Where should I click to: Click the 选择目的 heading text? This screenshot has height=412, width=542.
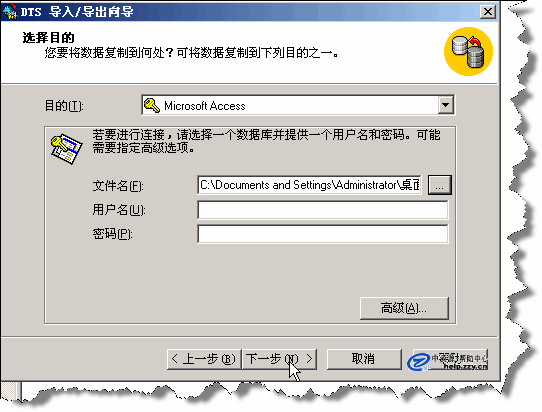click(x=48, y=37)
